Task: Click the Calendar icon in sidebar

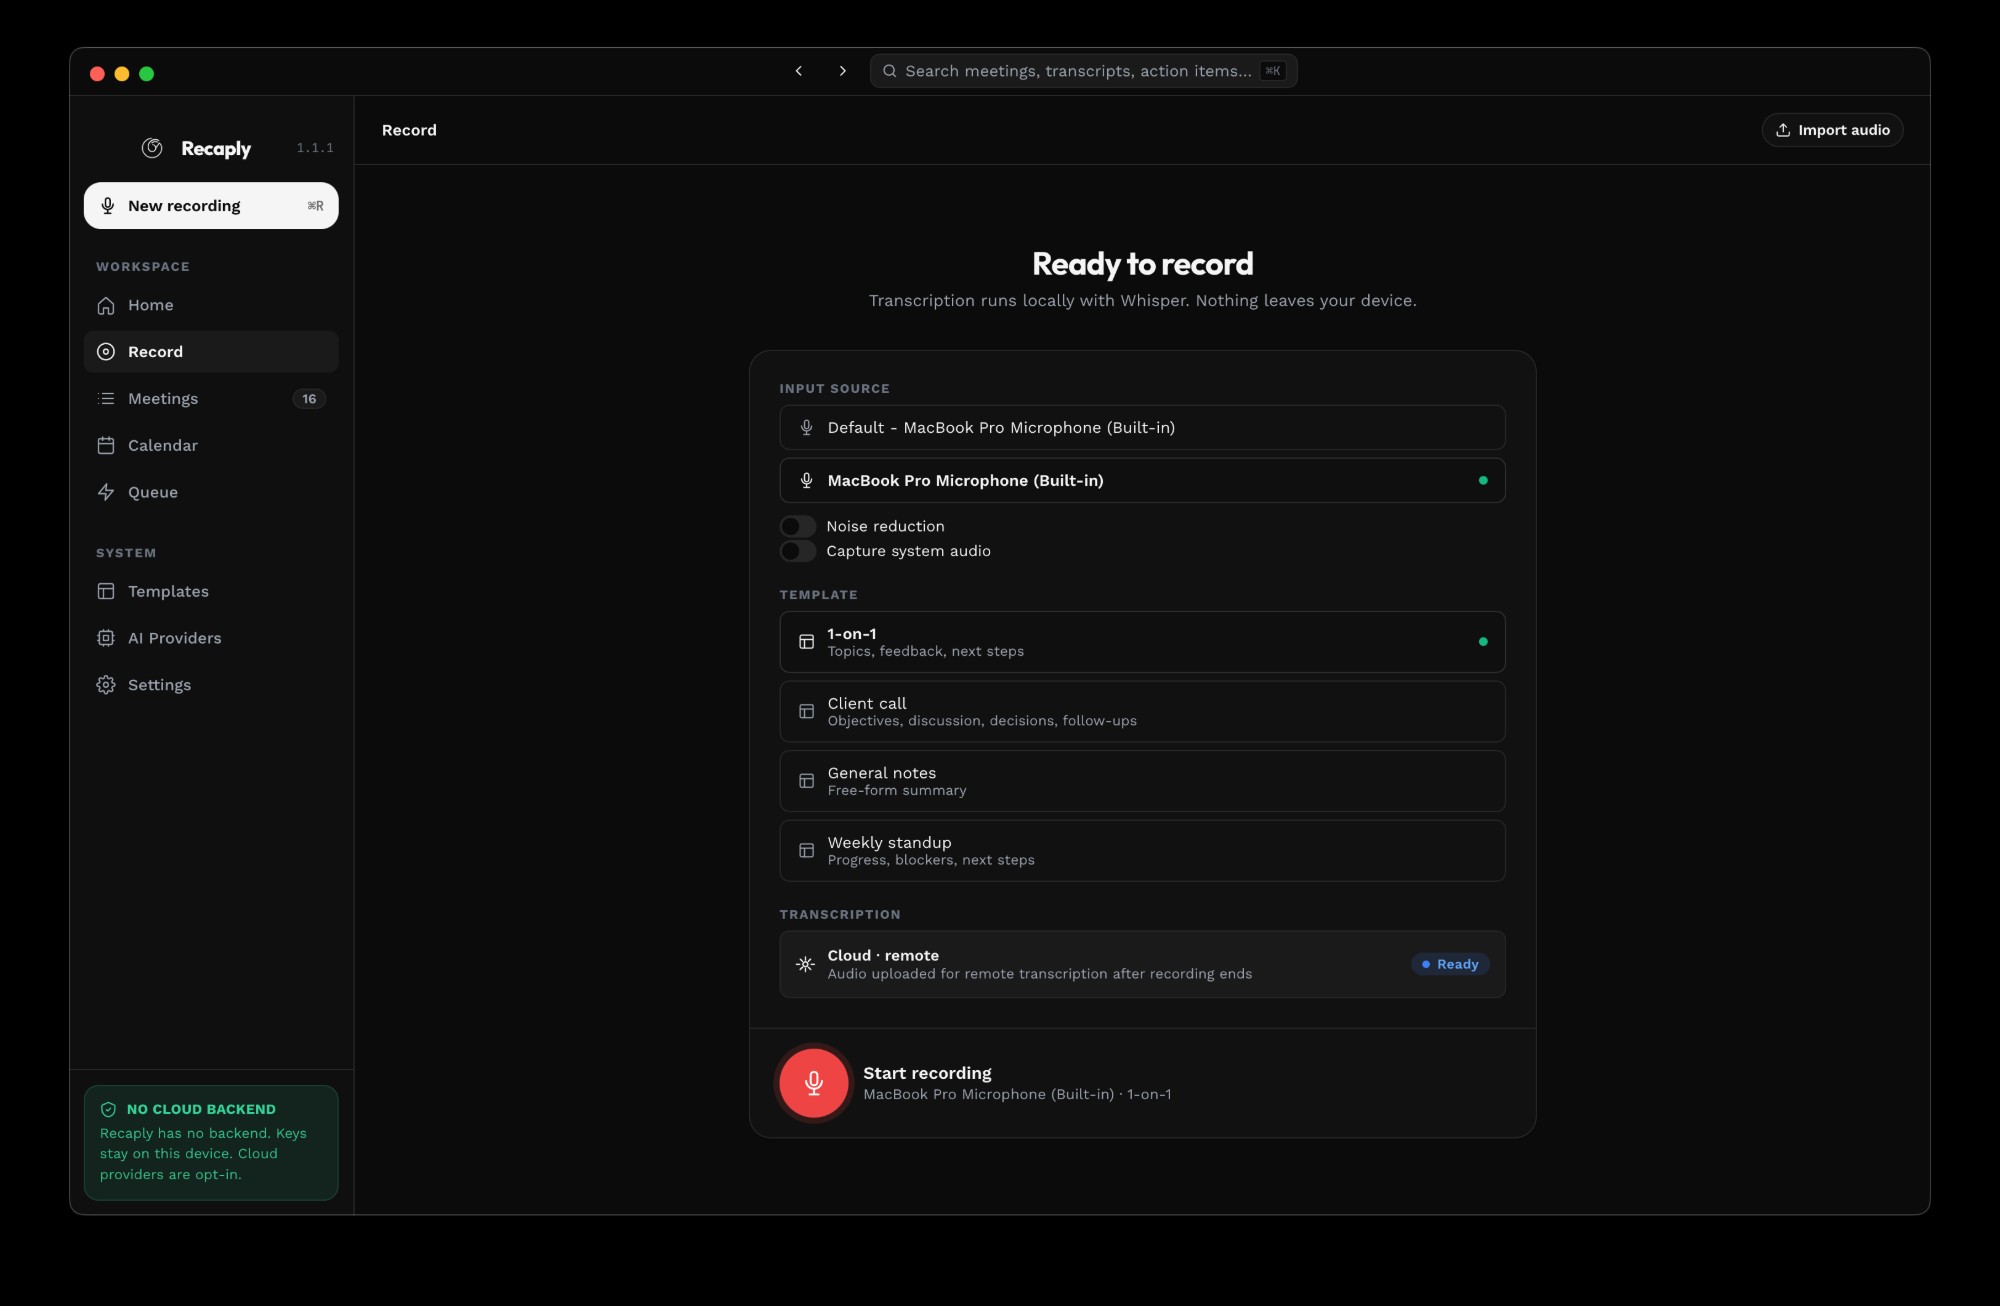Action: [x=106, y=446]
